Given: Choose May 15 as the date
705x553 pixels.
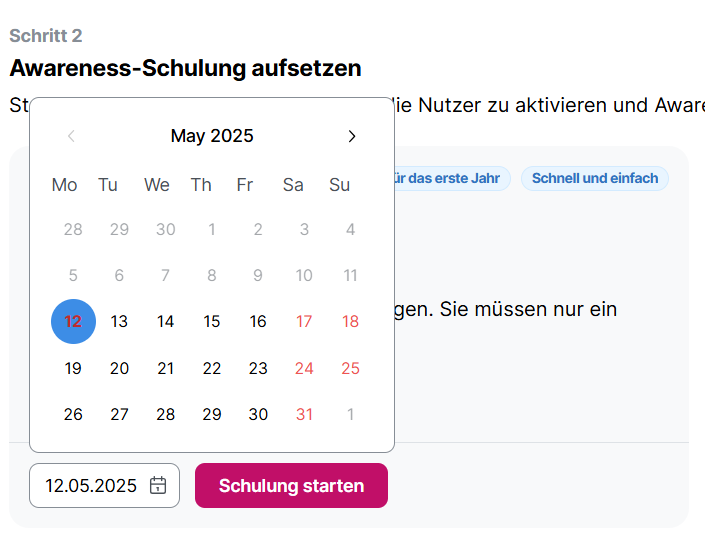Looking at the screenshot, I should pyautogui.click(x=212, y=322).
